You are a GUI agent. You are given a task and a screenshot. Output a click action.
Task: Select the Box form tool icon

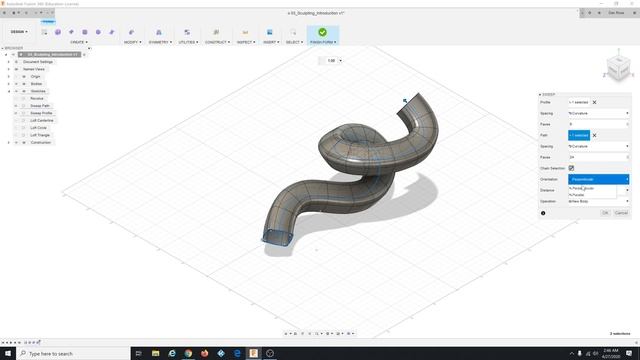click(x=58, y=32)
